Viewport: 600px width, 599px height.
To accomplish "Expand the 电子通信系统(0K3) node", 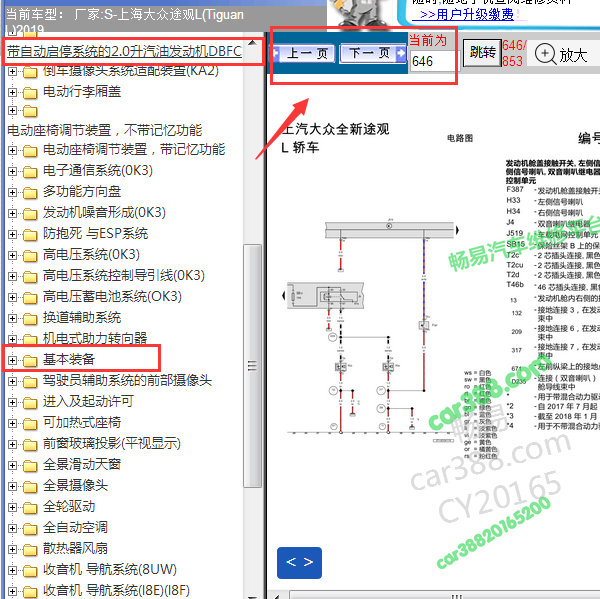I will [x=12, y=171].
